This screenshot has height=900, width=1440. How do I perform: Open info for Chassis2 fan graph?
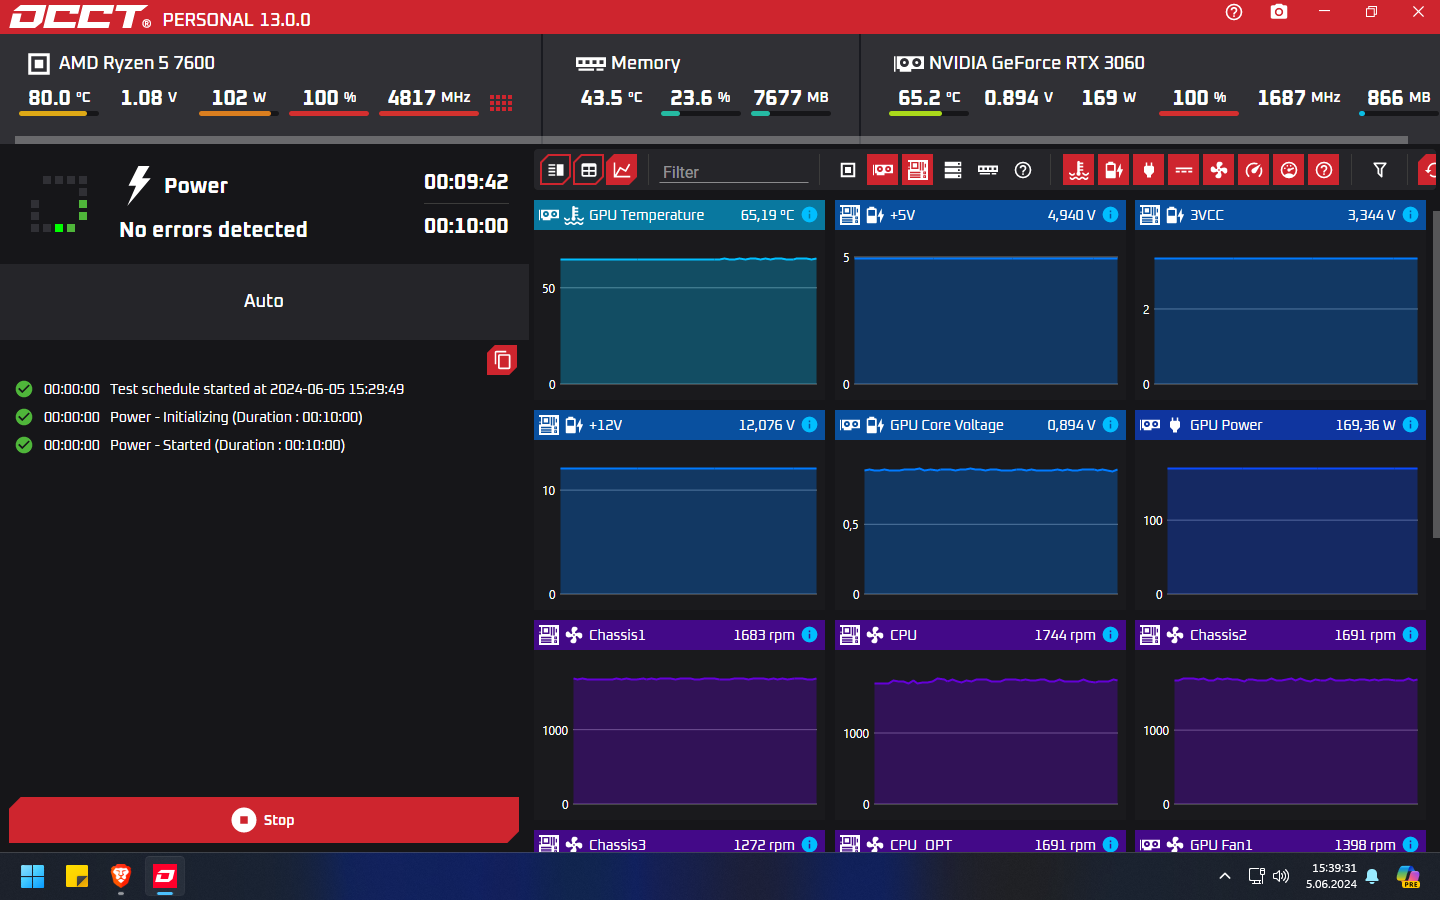click(1410, 635)
